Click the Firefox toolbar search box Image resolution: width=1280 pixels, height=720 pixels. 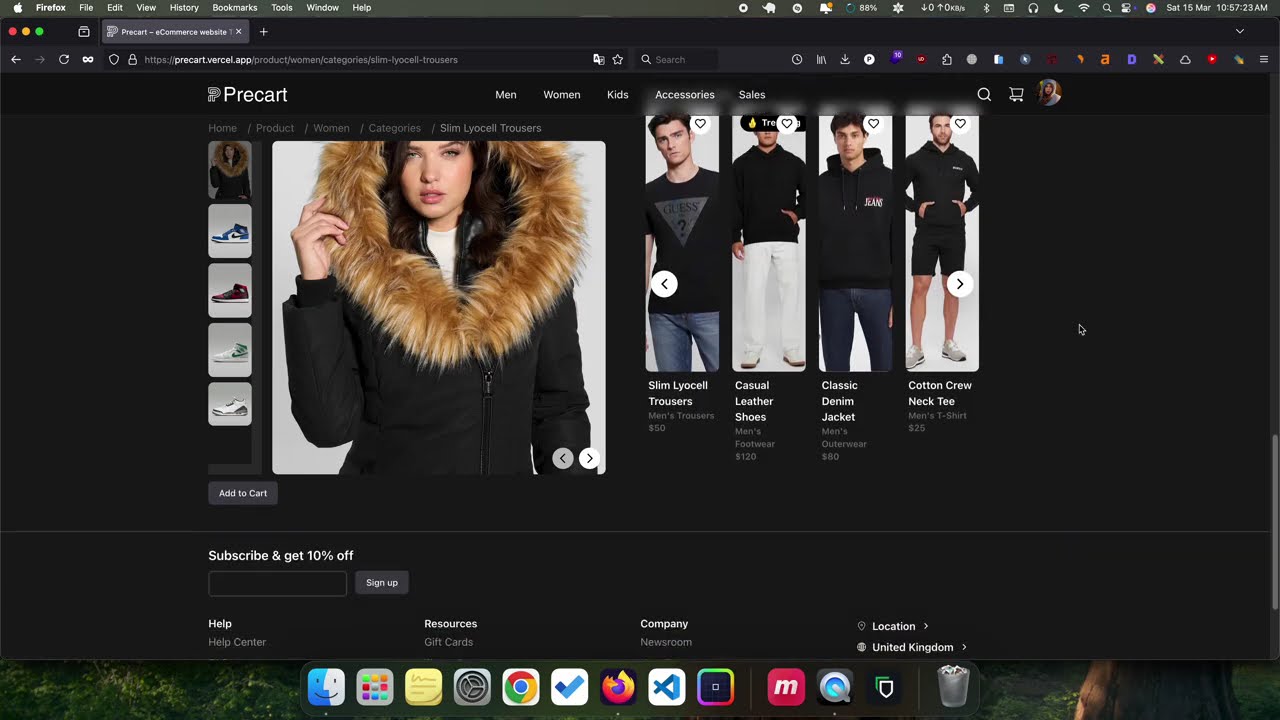click(677, 60)
